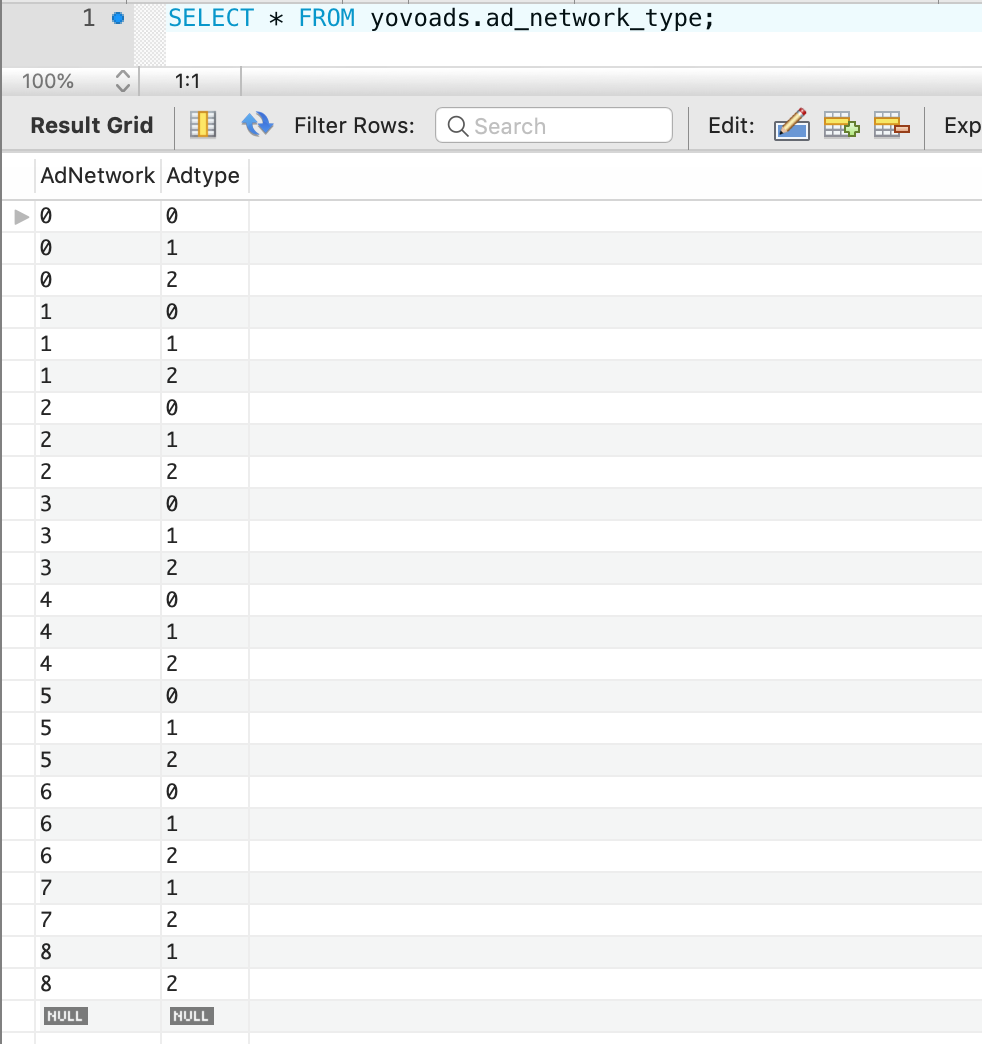Click the blue statement marker on line 1

[x=119, y=18]
